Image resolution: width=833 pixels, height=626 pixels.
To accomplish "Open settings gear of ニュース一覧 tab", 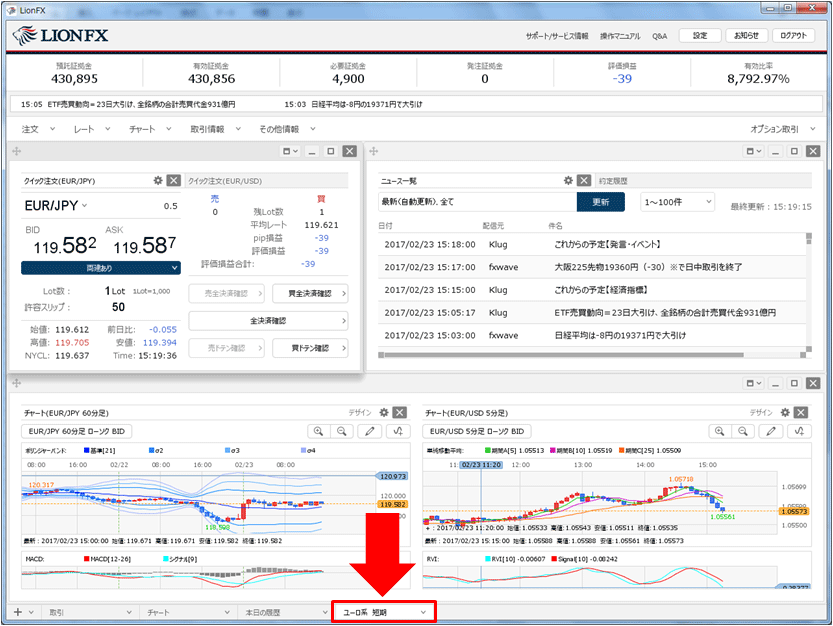I will (568, 181).
